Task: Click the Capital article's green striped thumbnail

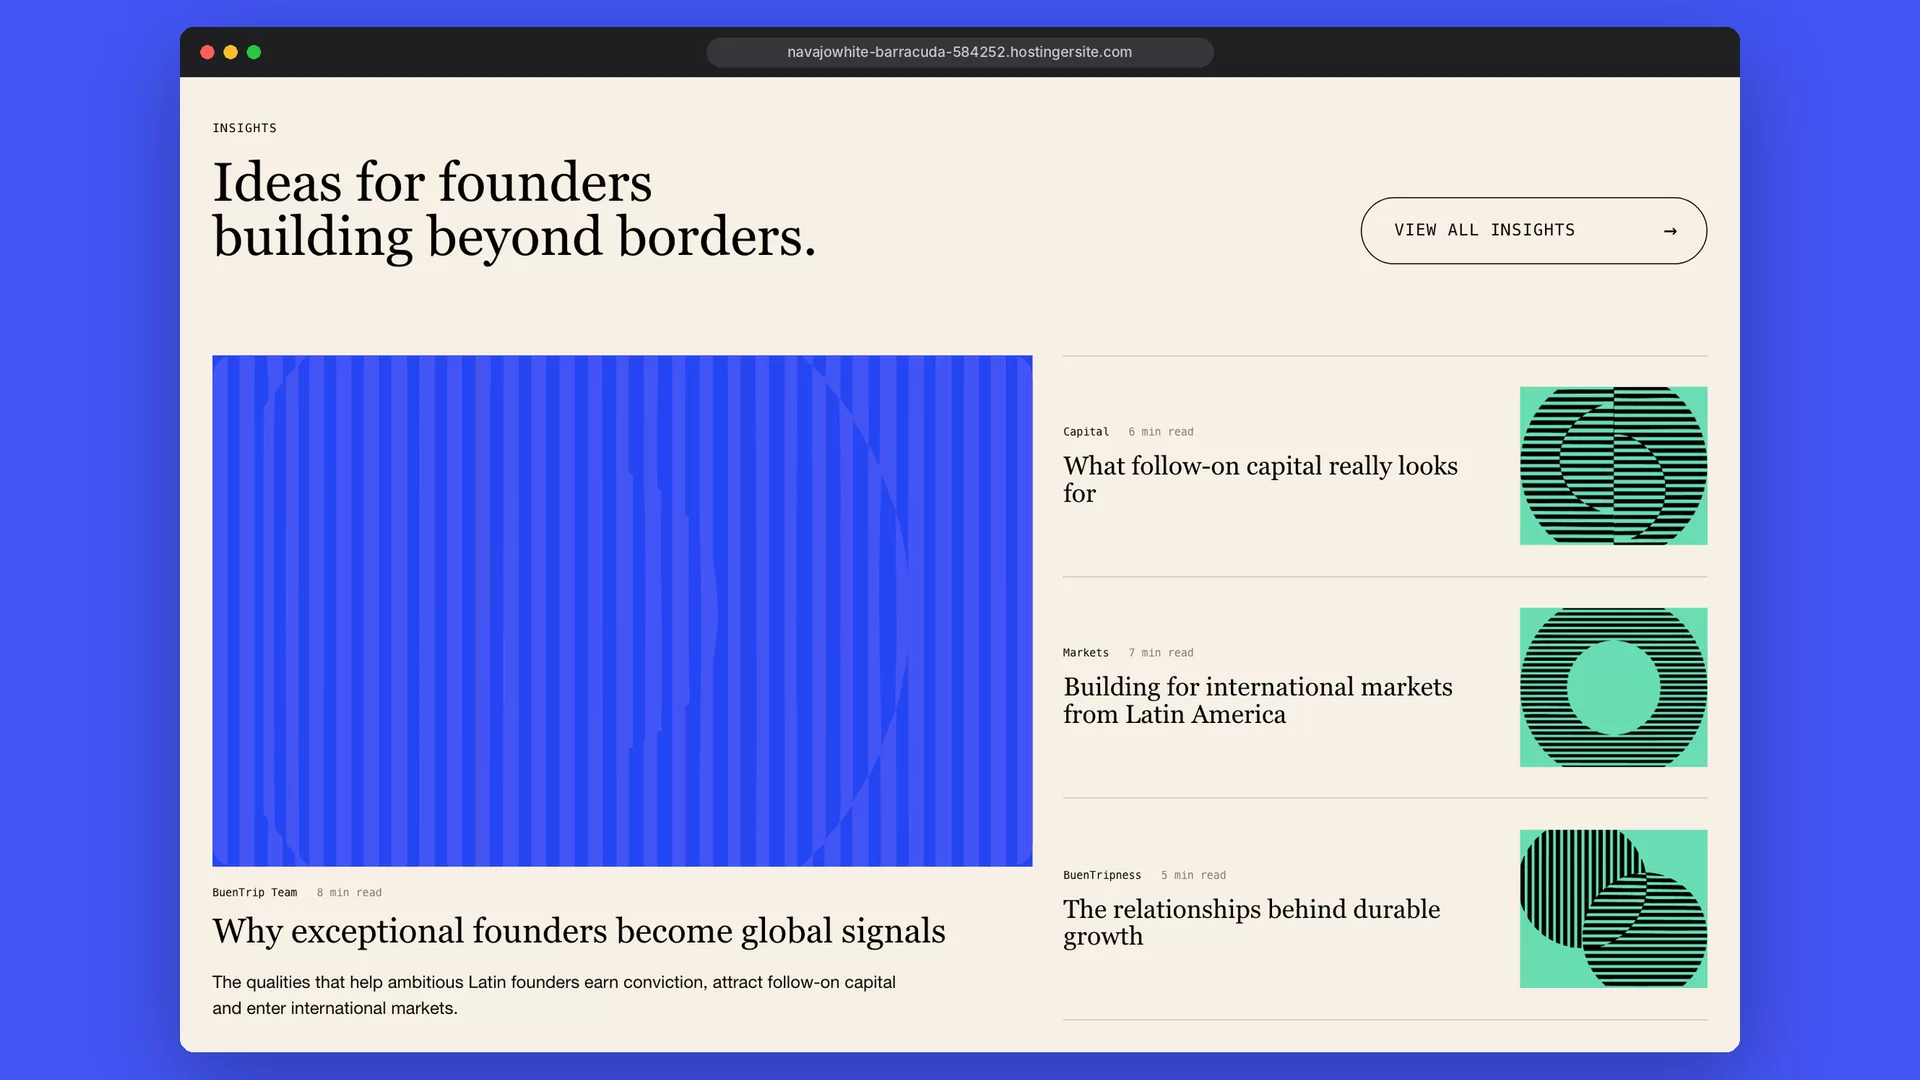Action: pos(1613,466)
